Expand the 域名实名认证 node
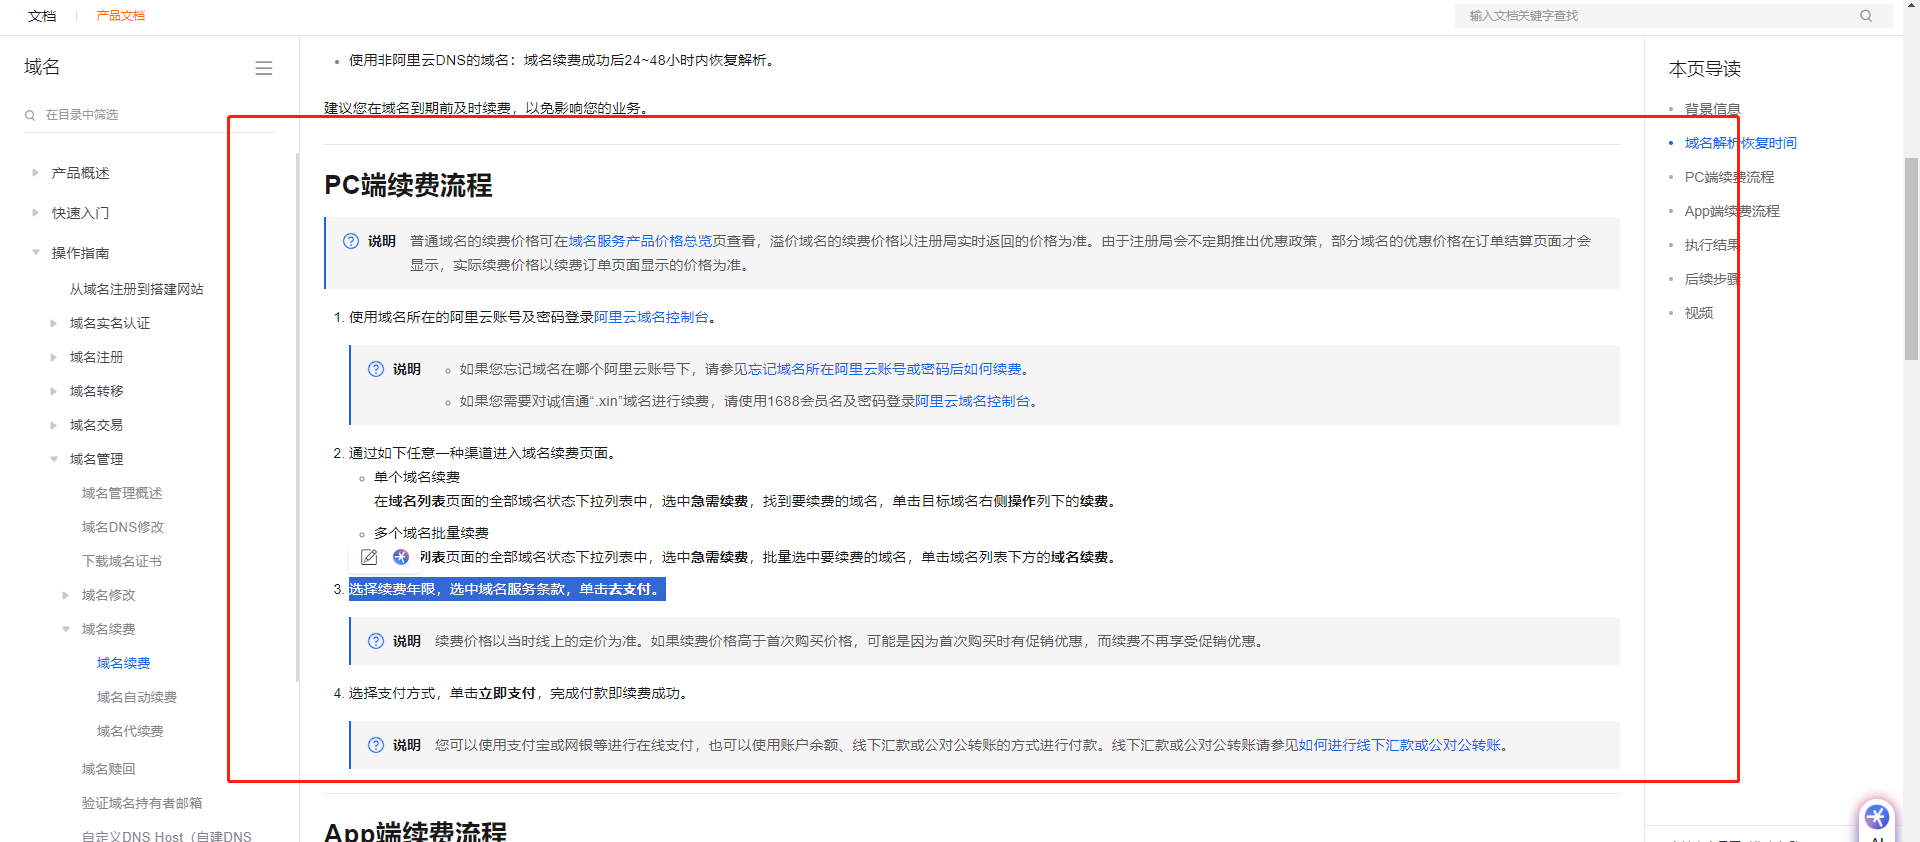 (x=54, y=323)
